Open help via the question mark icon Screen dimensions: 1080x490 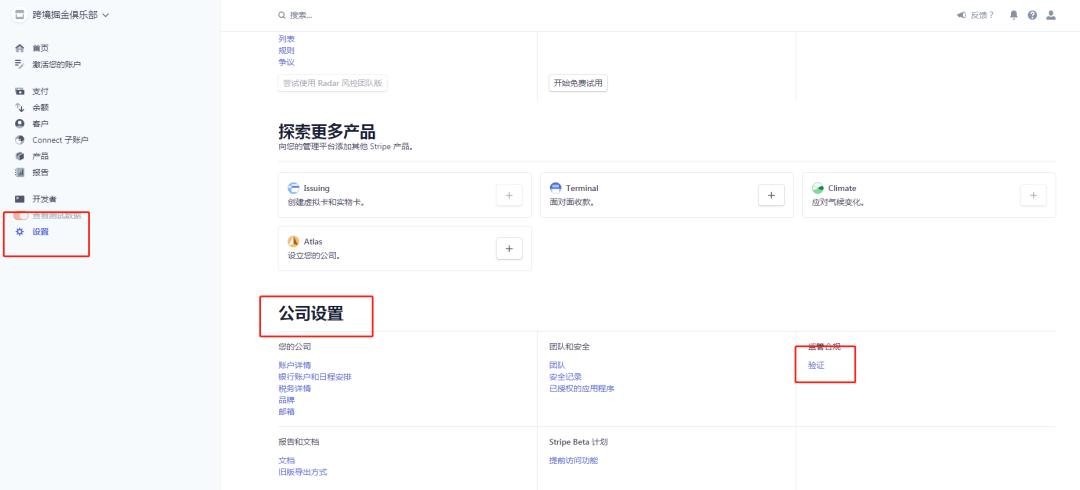point(1032,15)
